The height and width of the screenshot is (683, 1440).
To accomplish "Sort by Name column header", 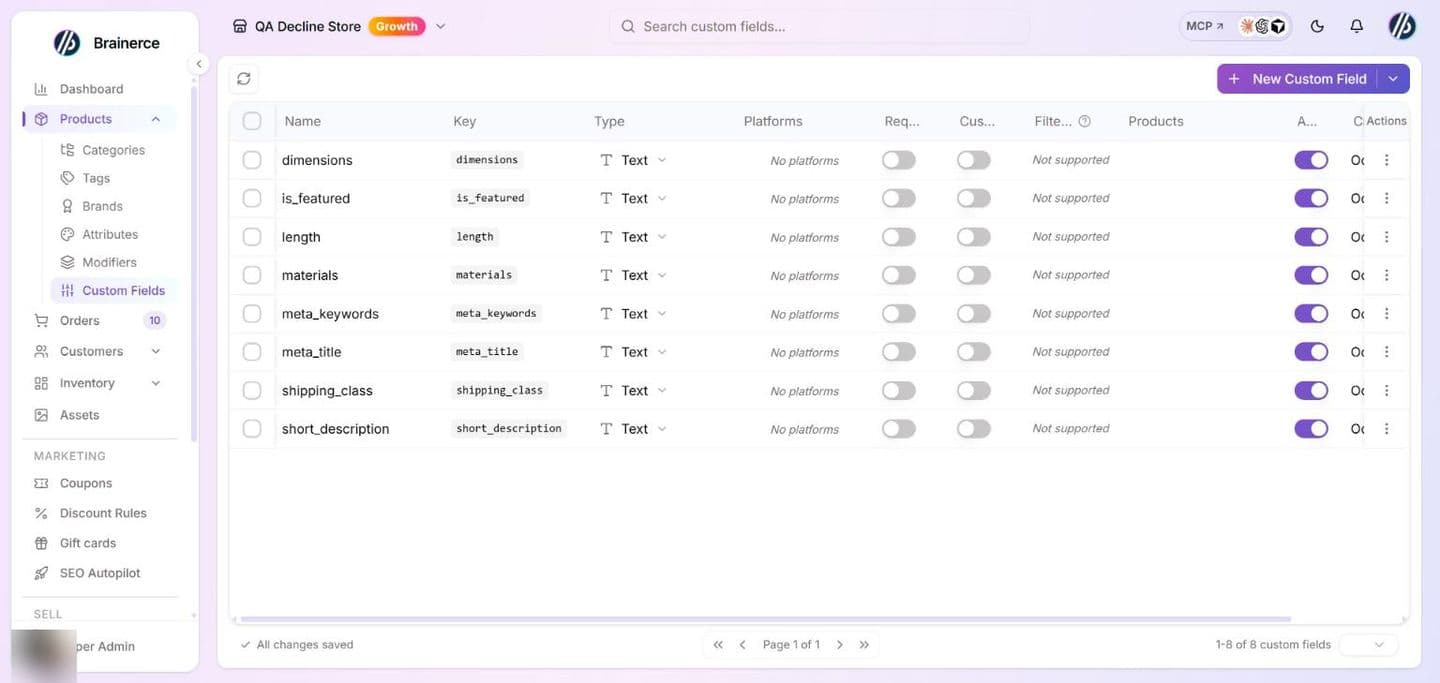I will pyautogui.click(x=303, y=121).
